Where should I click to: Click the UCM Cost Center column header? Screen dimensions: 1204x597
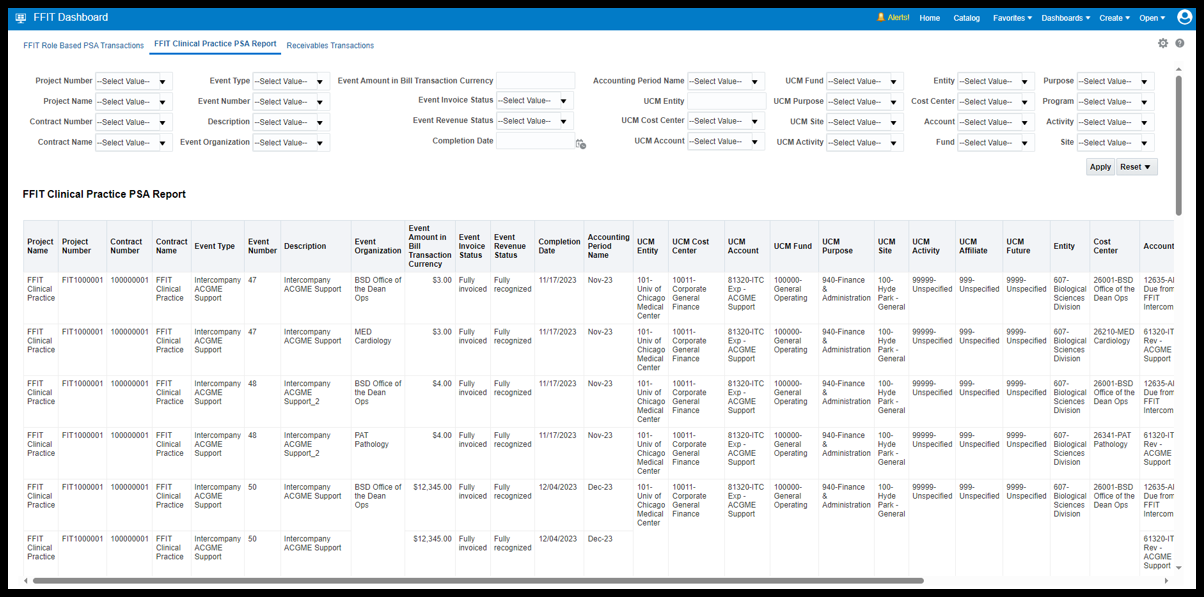coord(695,246)
